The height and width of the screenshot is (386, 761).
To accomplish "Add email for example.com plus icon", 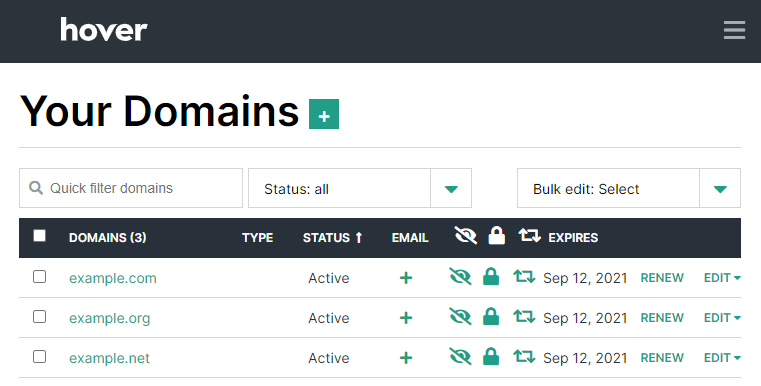I will coord(406,278).
